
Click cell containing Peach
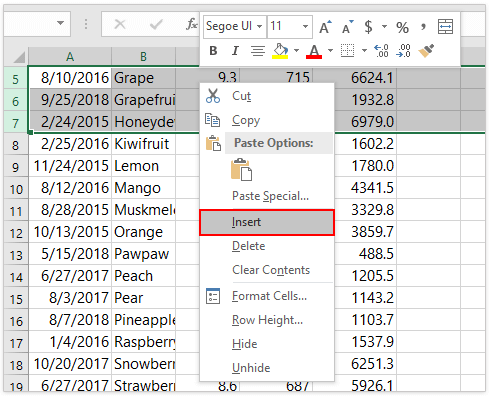coord(143,276)
